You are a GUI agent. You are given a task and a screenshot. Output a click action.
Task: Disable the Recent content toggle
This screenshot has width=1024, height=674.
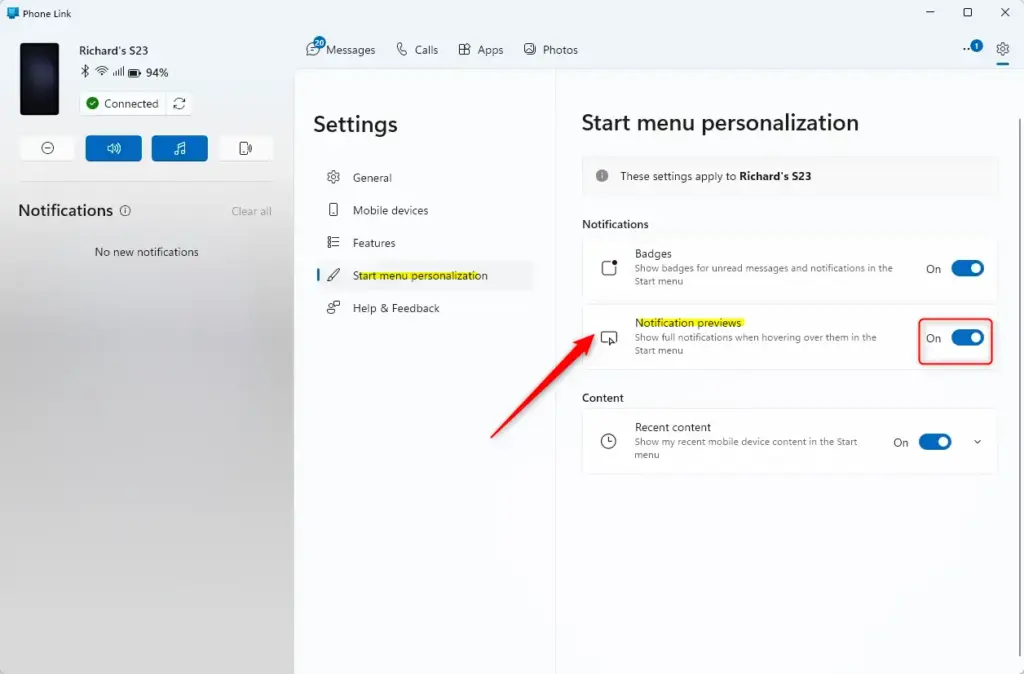pyautogui.click(x=935, y=442)
